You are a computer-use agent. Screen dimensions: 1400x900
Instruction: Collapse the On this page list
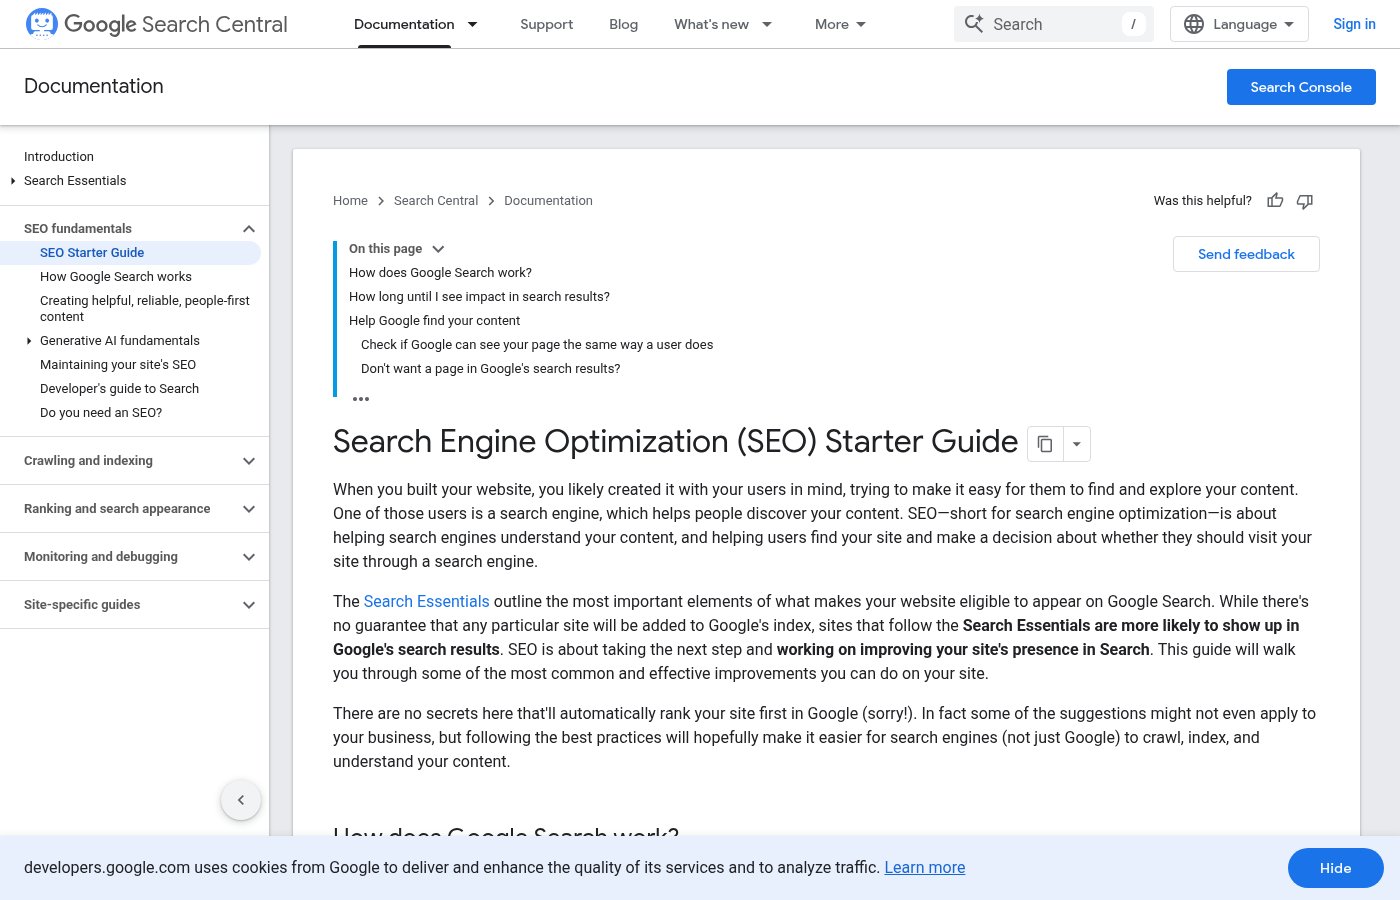438,249
